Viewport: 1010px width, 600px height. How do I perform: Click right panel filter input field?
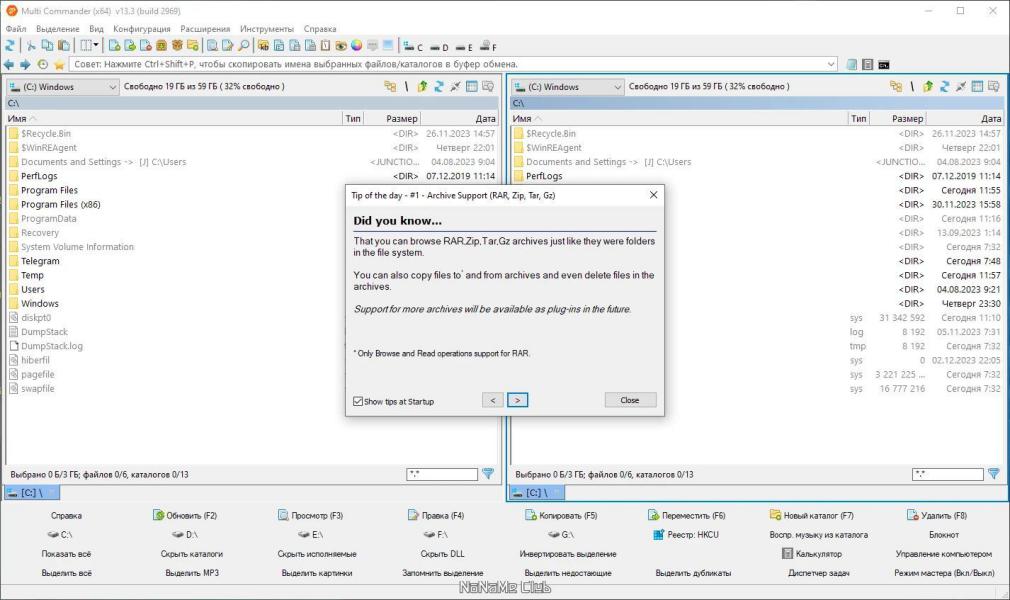click(948, 474)
